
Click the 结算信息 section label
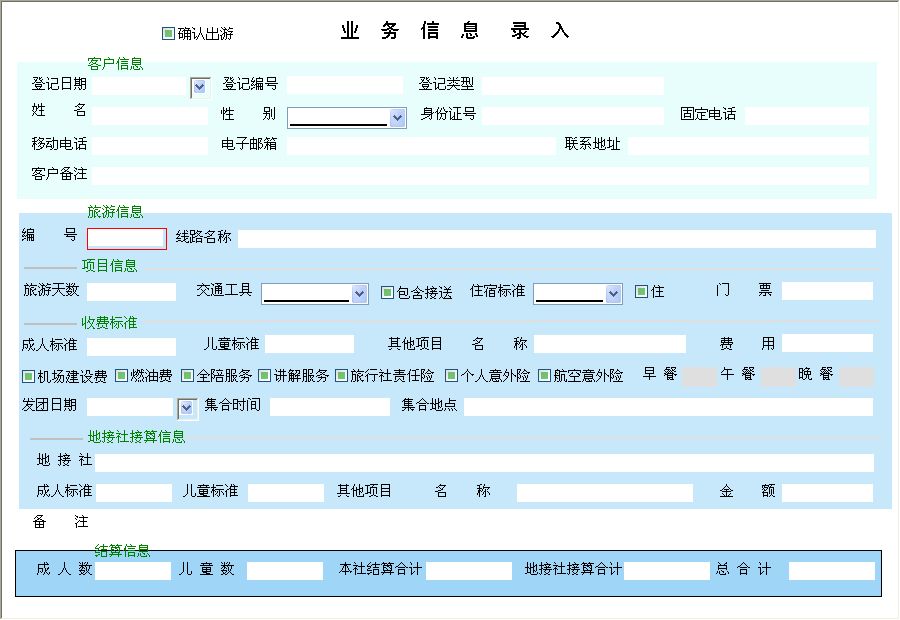pos(122,551)
